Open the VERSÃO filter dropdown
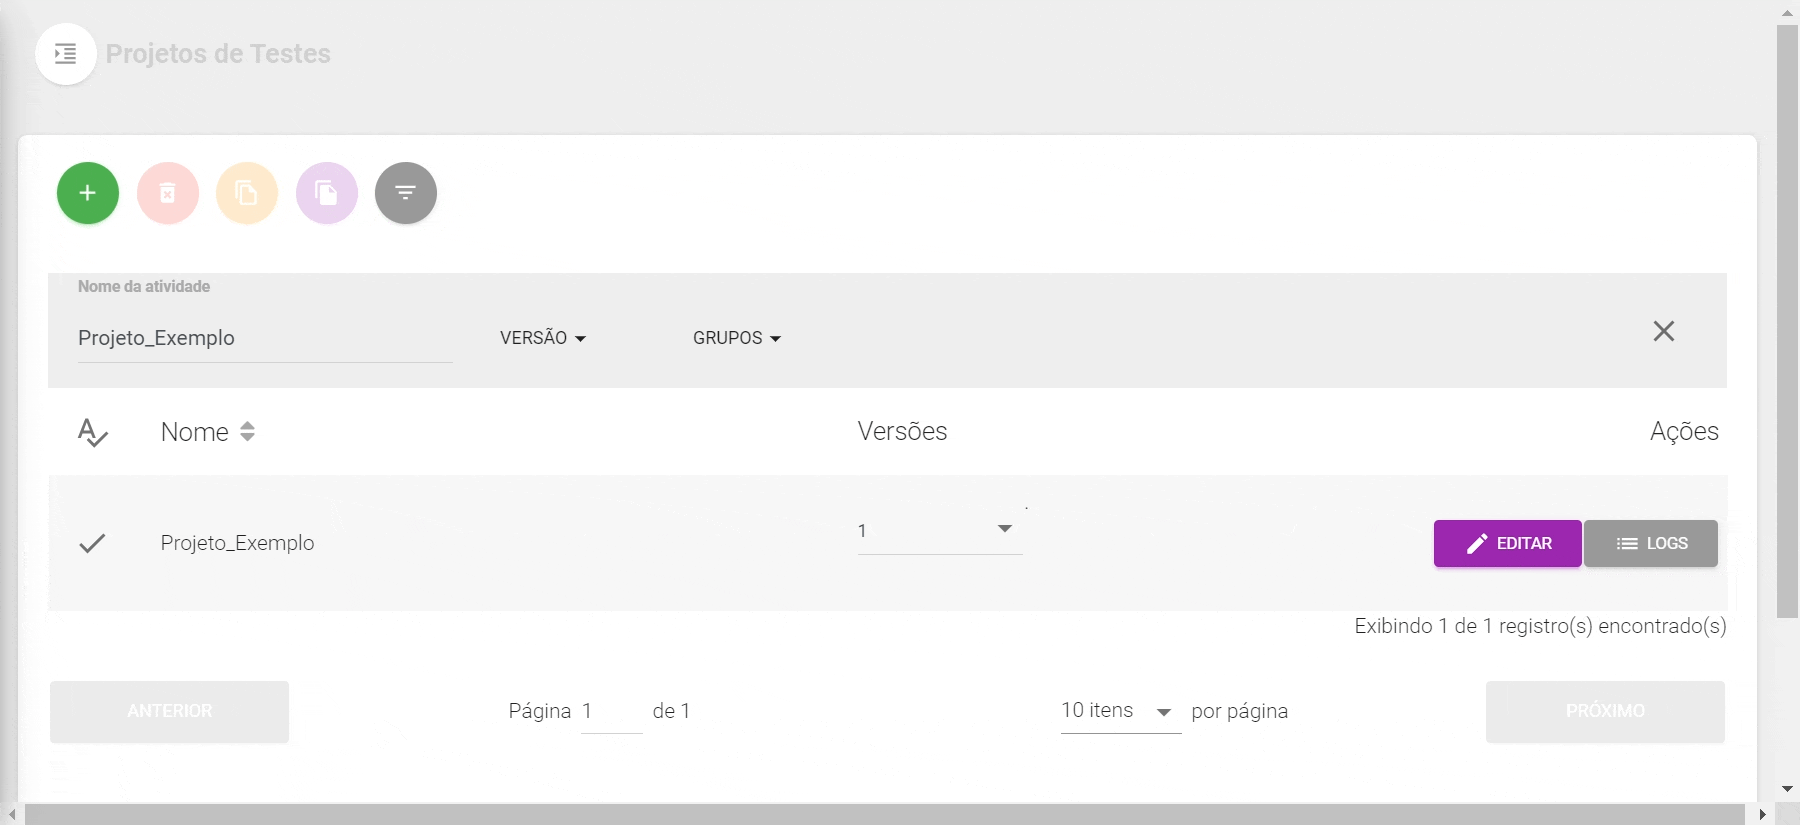Screen dimensions: 1800x825 (543, 338)
